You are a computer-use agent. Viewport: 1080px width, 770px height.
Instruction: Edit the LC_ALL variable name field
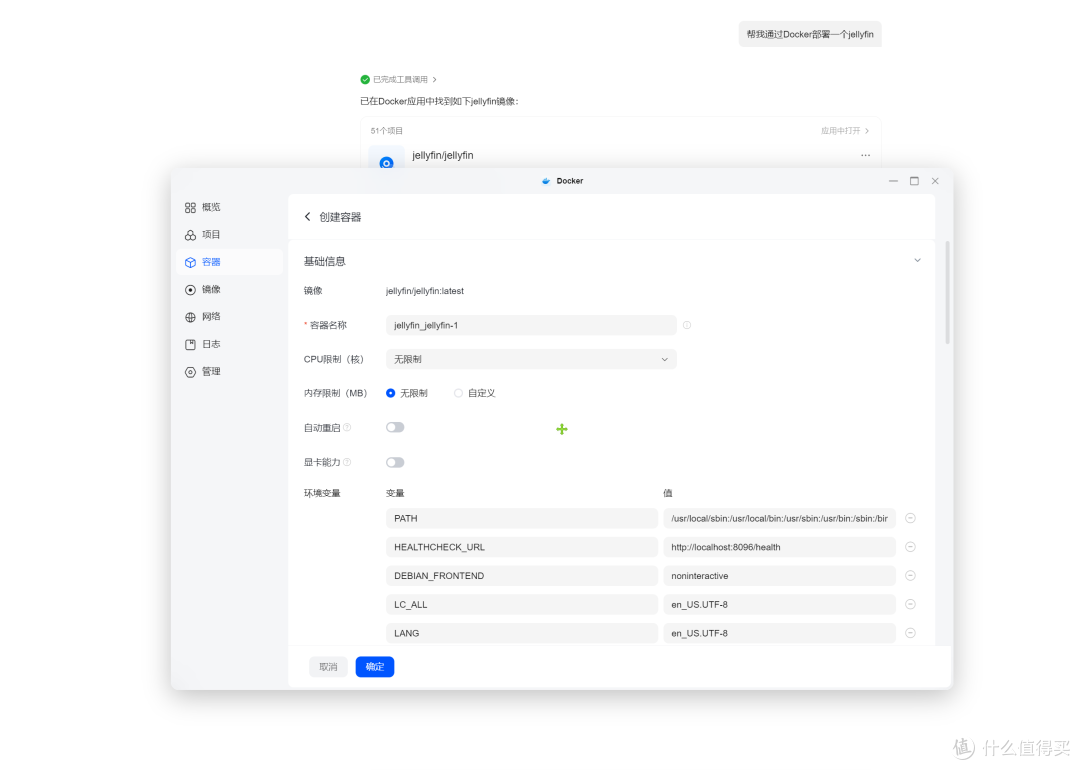click(521, 605)
